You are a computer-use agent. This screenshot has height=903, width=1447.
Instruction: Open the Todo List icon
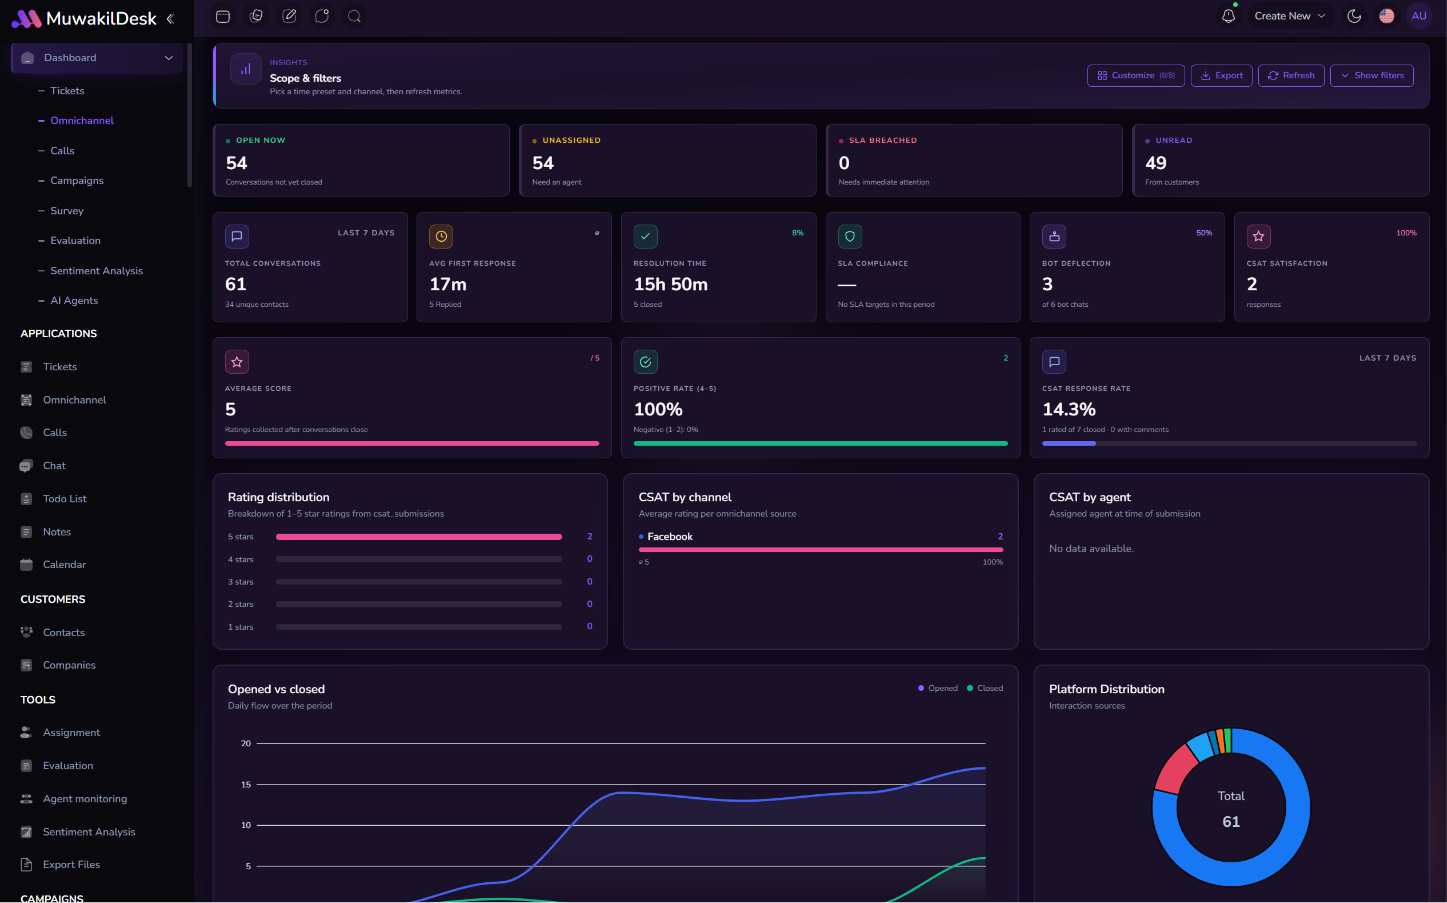(27, 499)
